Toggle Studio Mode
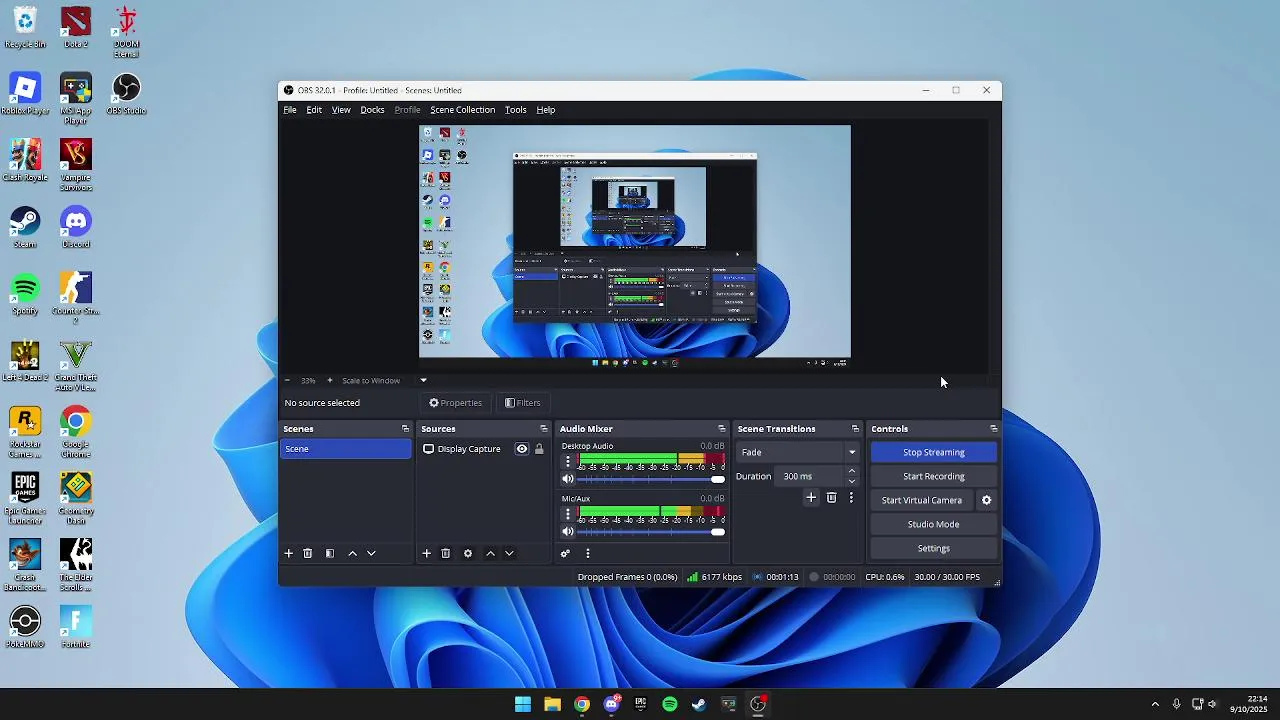 pyautogui.click(x=933, y=524)
